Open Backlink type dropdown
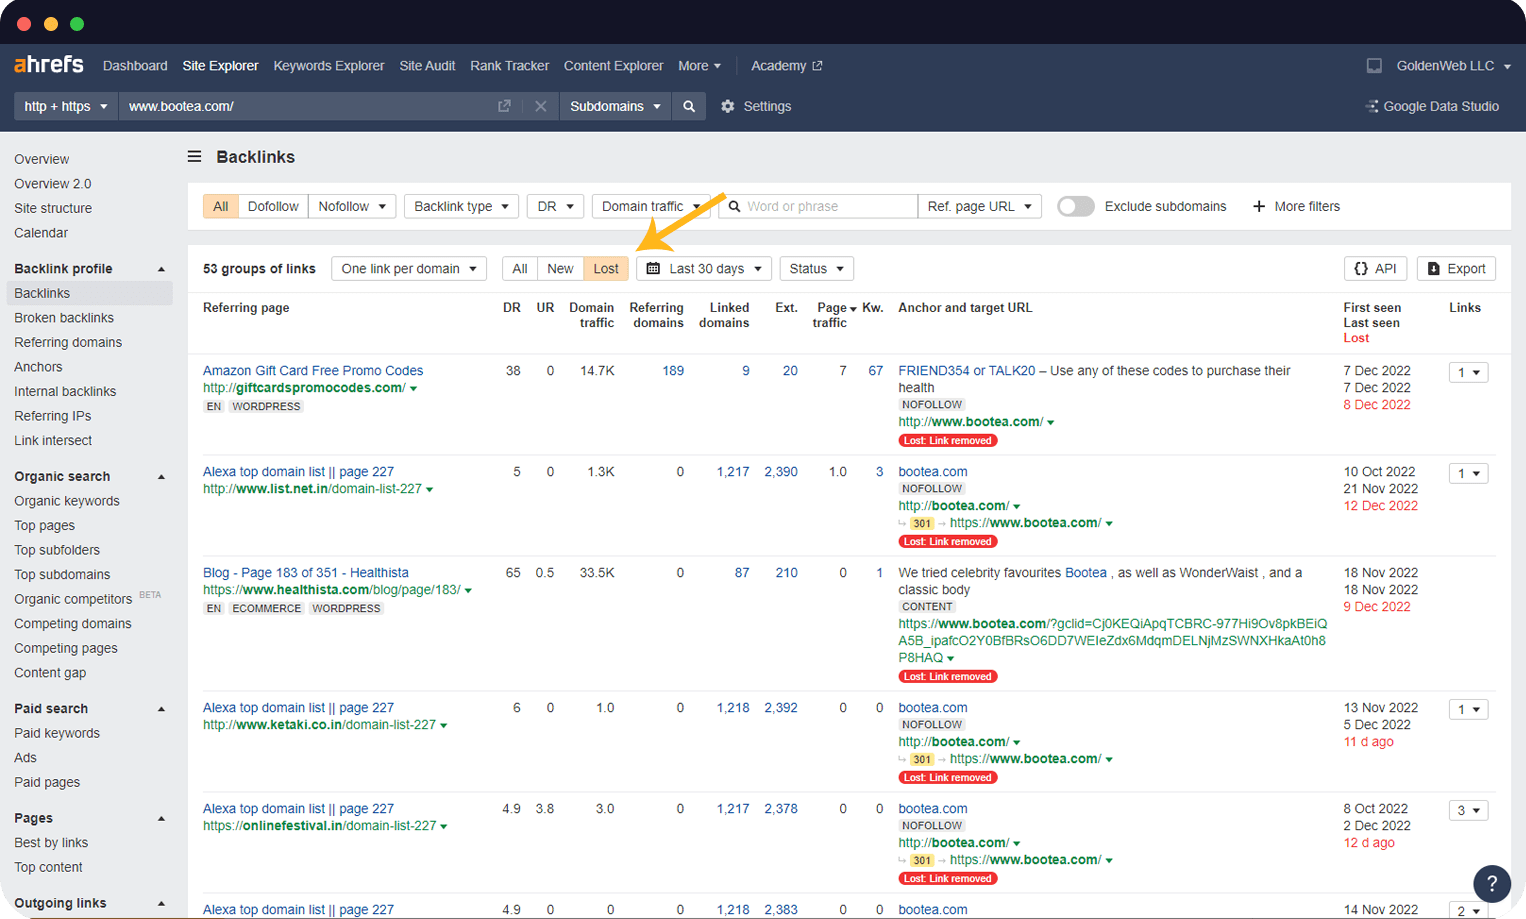 461,206
